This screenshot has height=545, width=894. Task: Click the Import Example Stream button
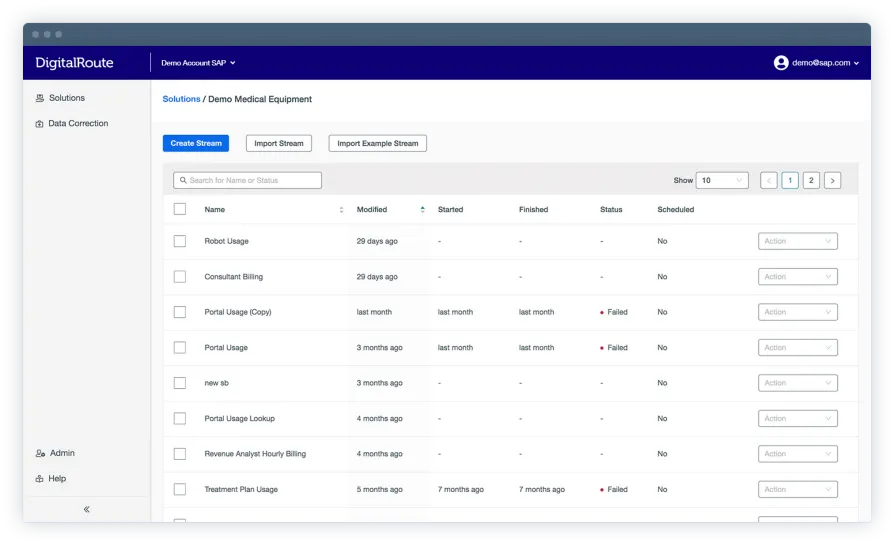[x=377, y=143]
